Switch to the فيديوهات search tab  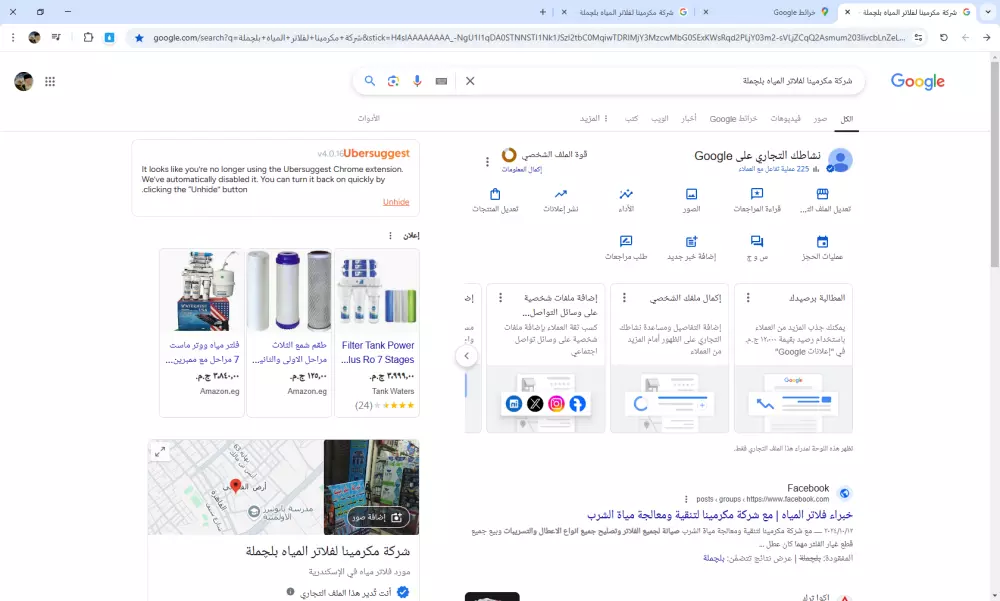coord(783,118)
